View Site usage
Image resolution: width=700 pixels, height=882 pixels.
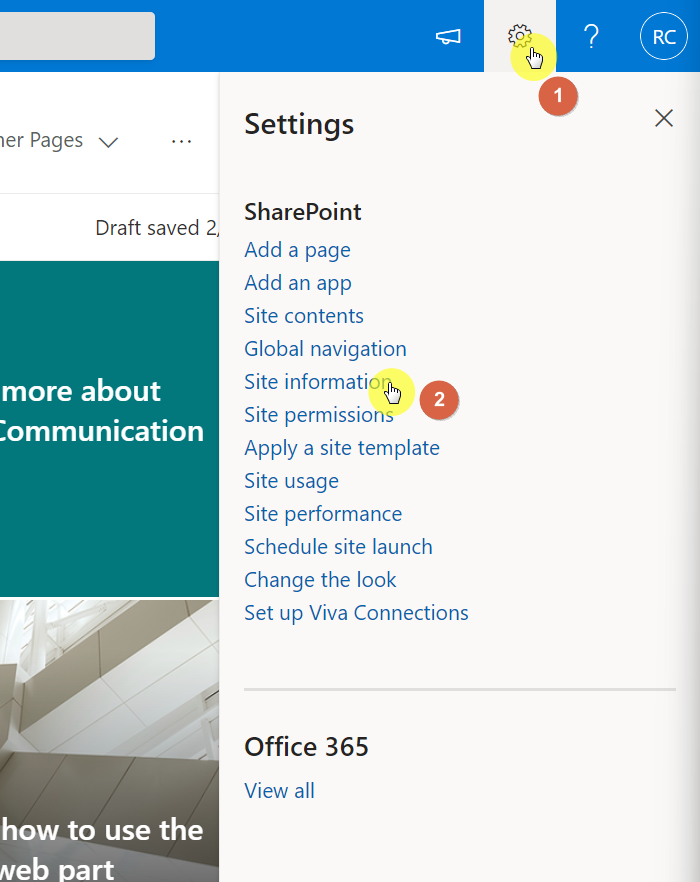pos(291,481)
